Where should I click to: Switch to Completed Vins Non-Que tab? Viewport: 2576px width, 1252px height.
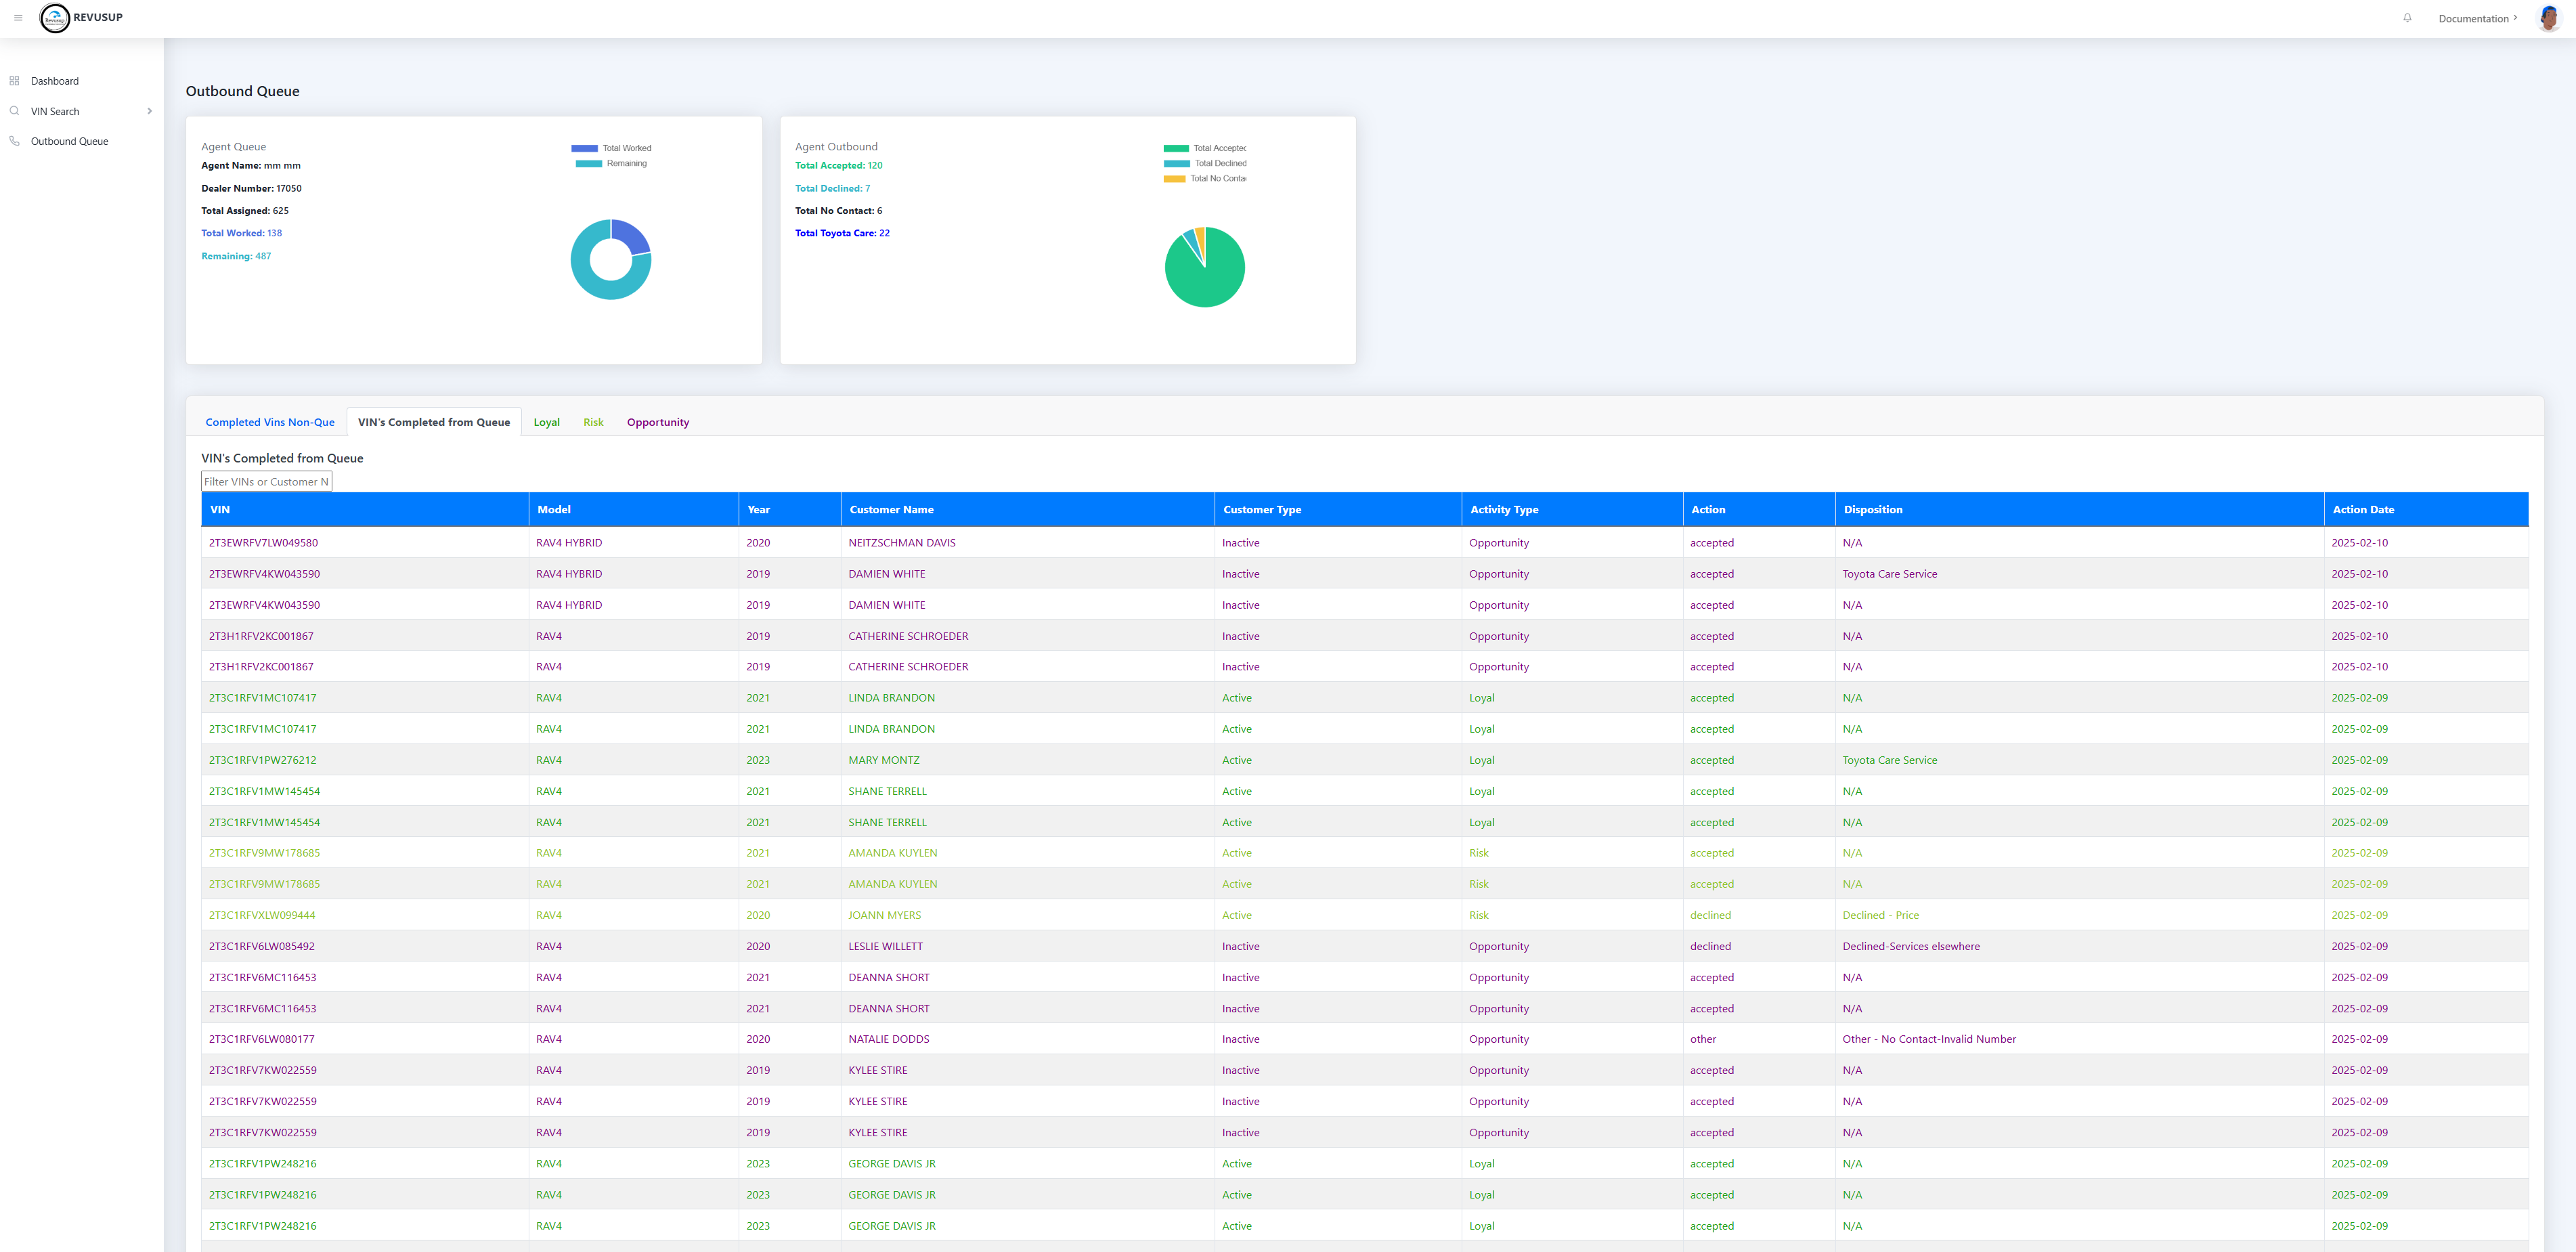270,422
